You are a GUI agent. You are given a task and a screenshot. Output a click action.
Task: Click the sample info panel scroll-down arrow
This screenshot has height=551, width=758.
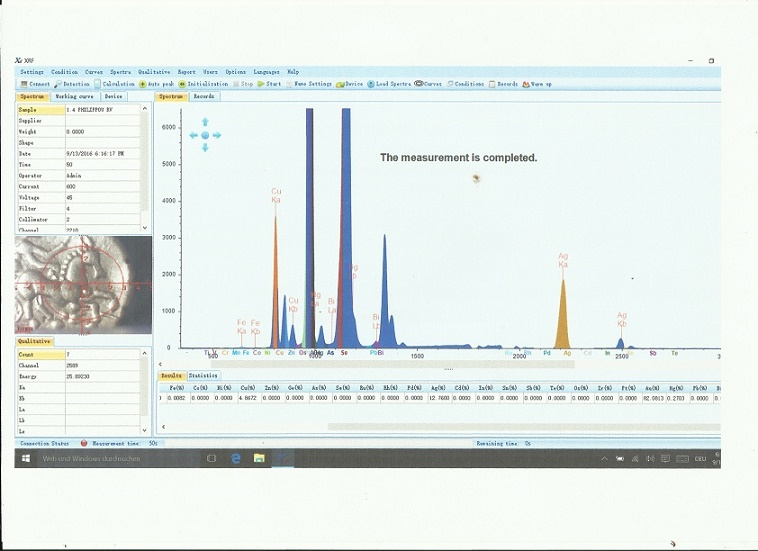145,228
